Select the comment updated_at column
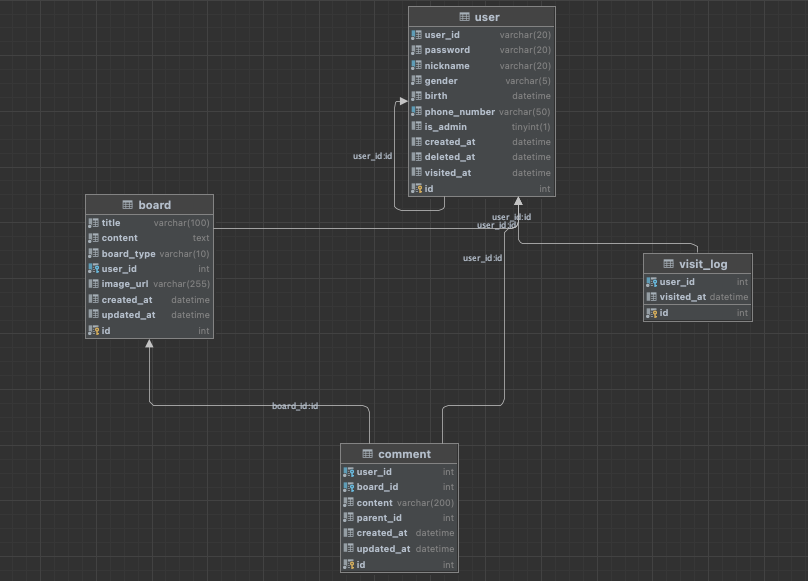Image resolution: width=808 pixels, height=581 pixels. click(x=399, y=549)
